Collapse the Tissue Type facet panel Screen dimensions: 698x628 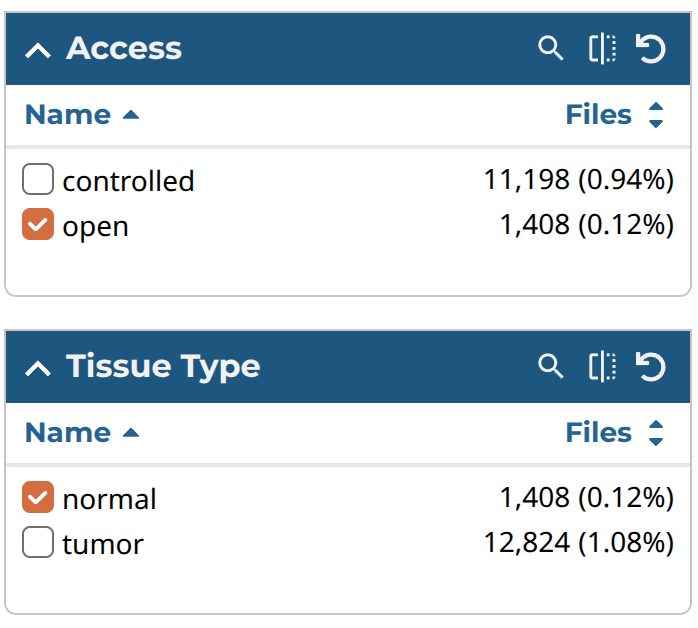pyautogui.click(x=37, y=368)
